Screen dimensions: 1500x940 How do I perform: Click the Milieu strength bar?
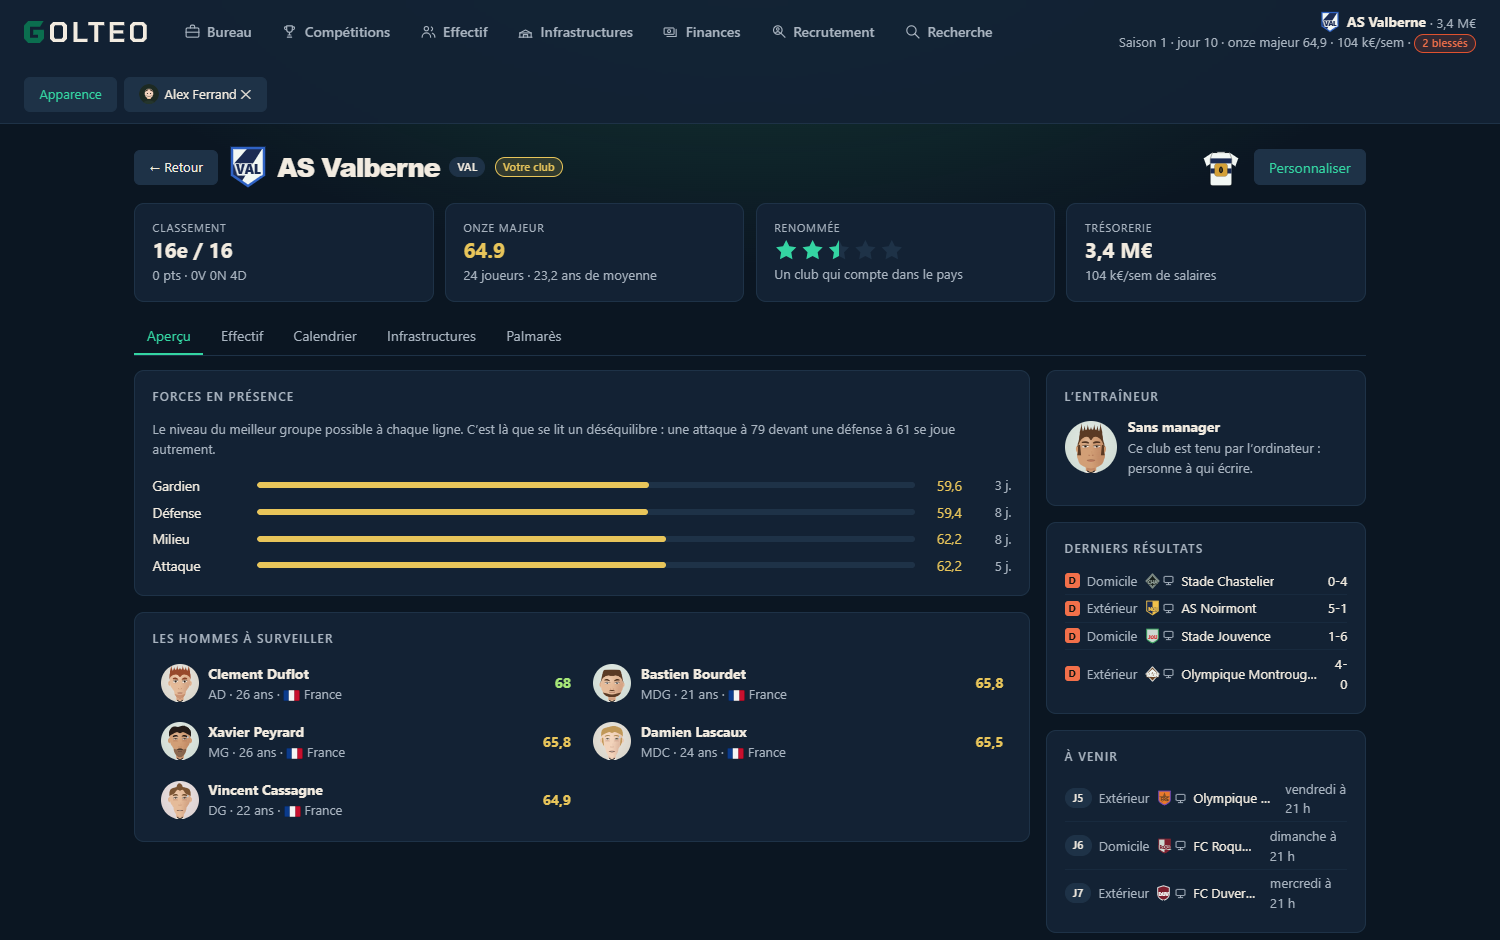(586, 539)
